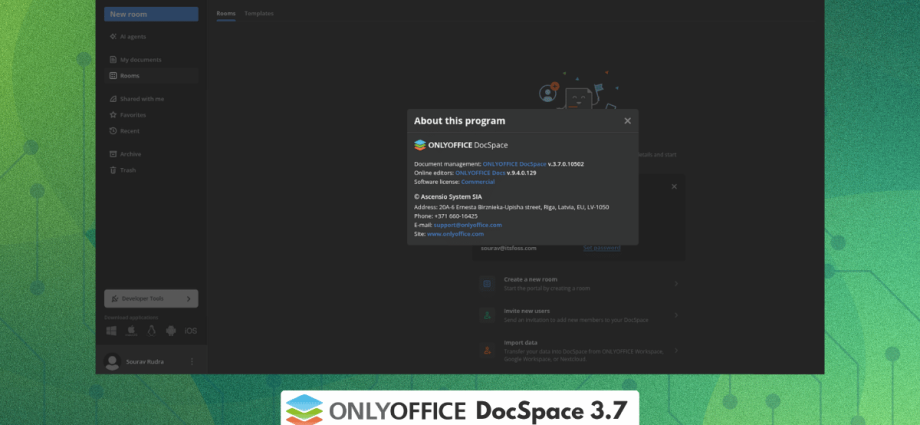This screenshot has height=425, width=920.
Task: Open the ONLYOFFICE Docs link
Action: (x=480, y=173)
